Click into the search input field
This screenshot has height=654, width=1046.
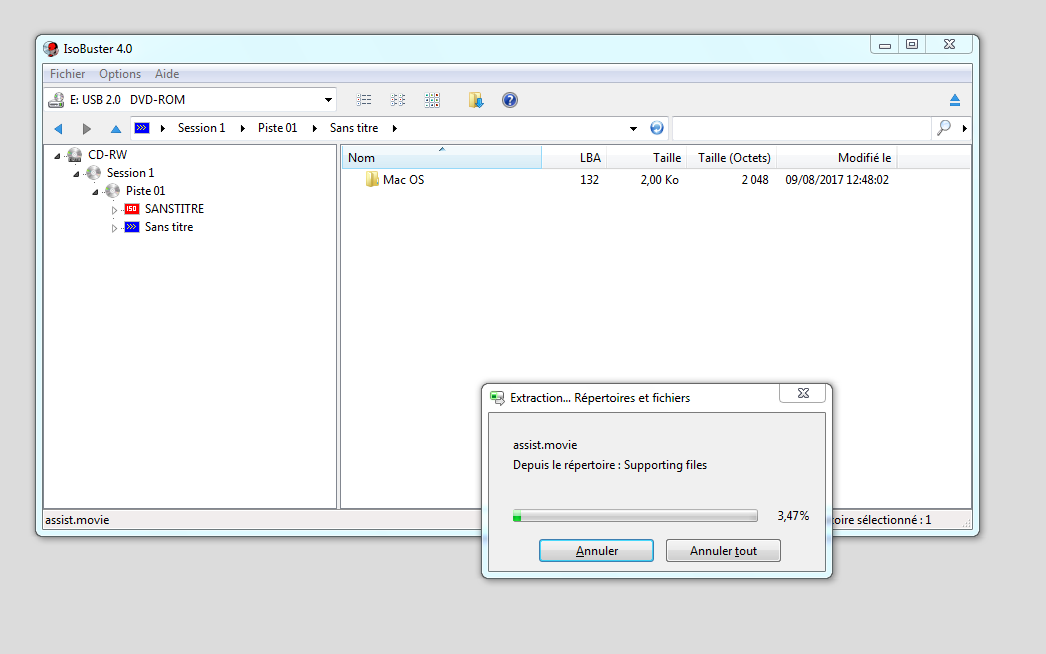pyautogui.click(x=801, y=128)
